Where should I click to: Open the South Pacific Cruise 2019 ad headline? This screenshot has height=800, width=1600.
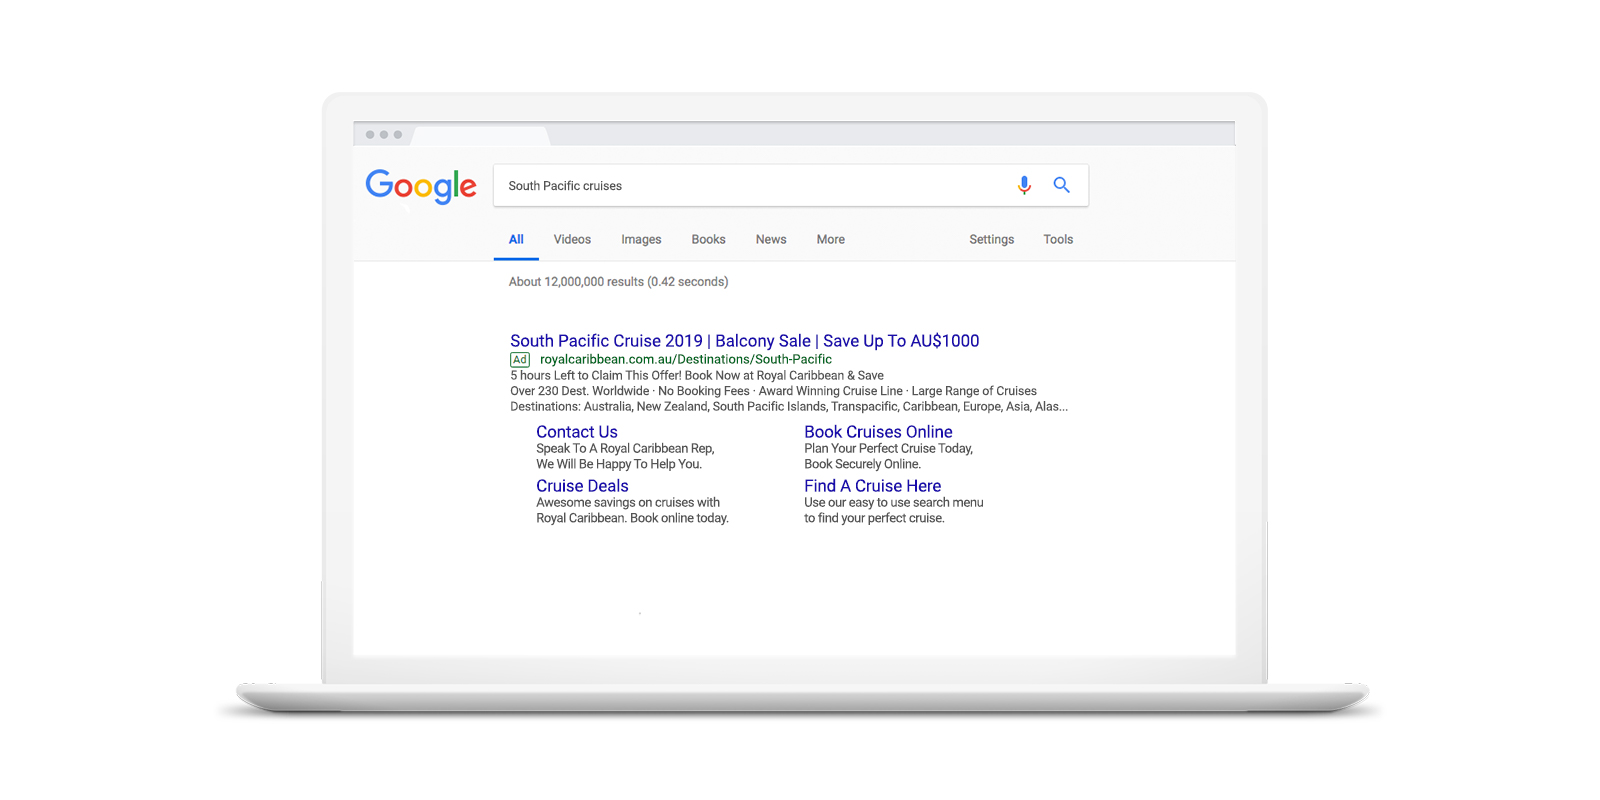[x=745, y=341]
